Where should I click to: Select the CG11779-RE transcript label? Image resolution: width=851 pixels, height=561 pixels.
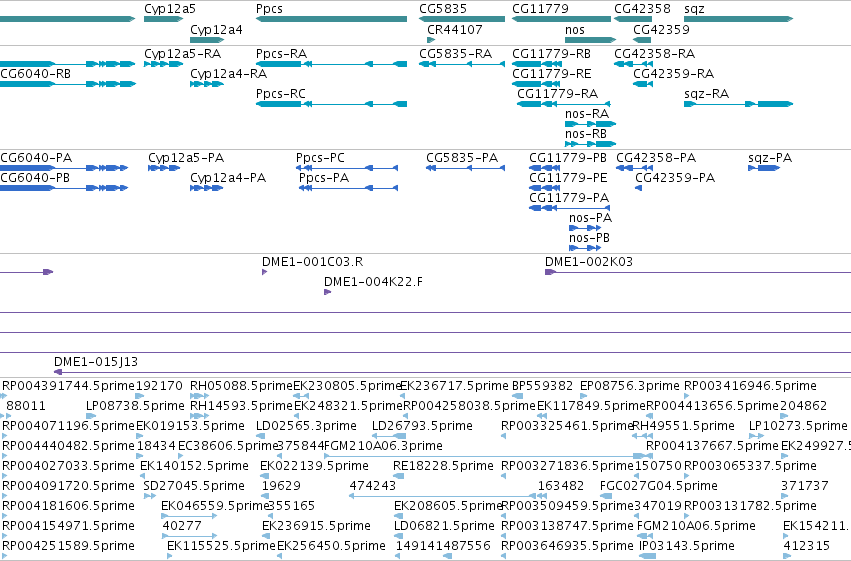(x=552, y=73)
